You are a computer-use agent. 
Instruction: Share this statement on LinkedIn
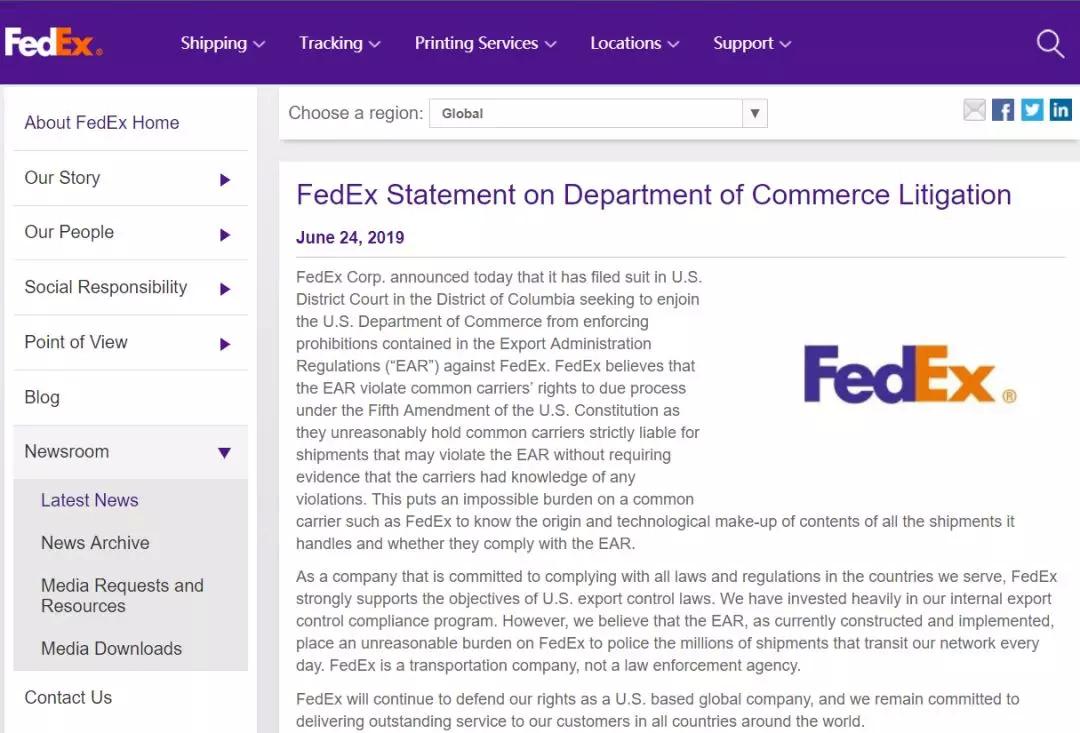coord(1060,110)
